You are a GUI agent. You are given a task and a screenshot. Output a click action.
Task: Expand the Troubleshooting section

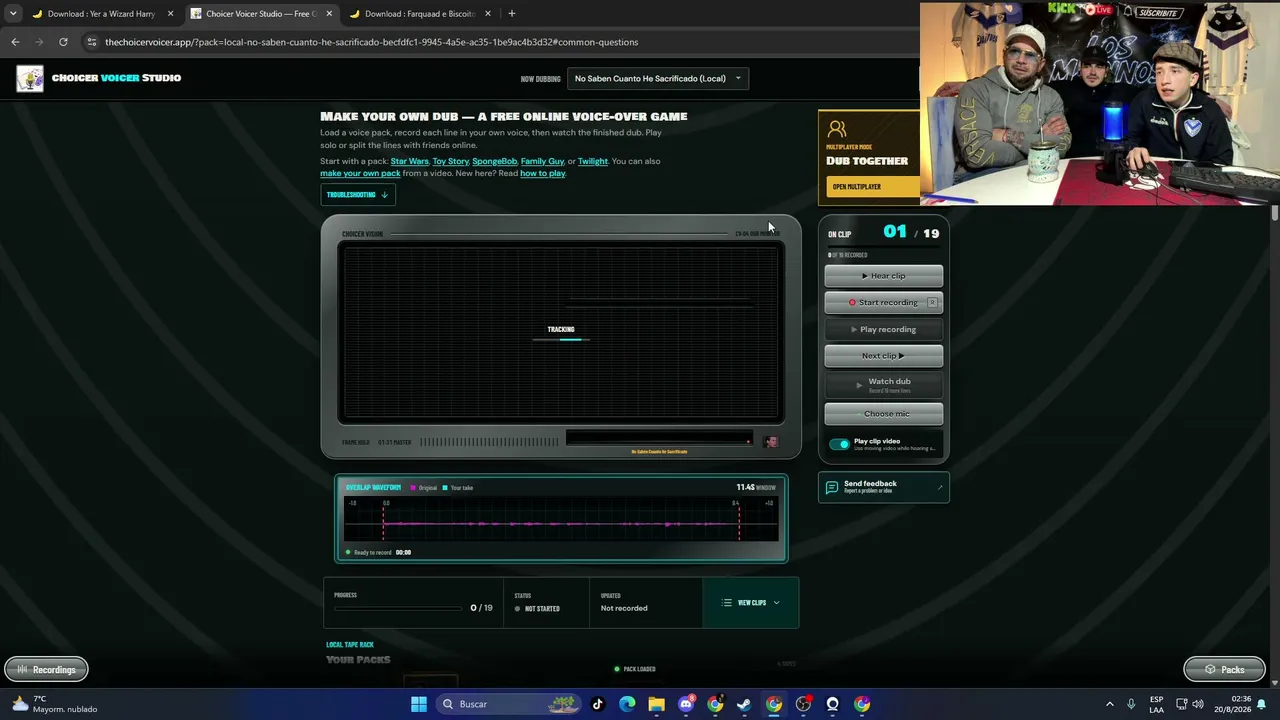pyautogui.click(x=358, y=195)
